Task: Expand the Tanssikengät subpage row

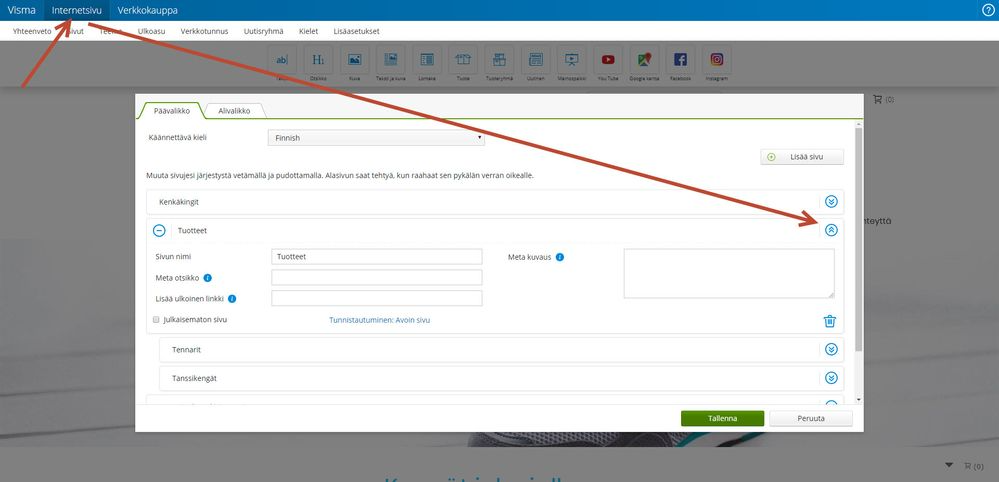Action: pyautogui.click(x=831, y=378)
